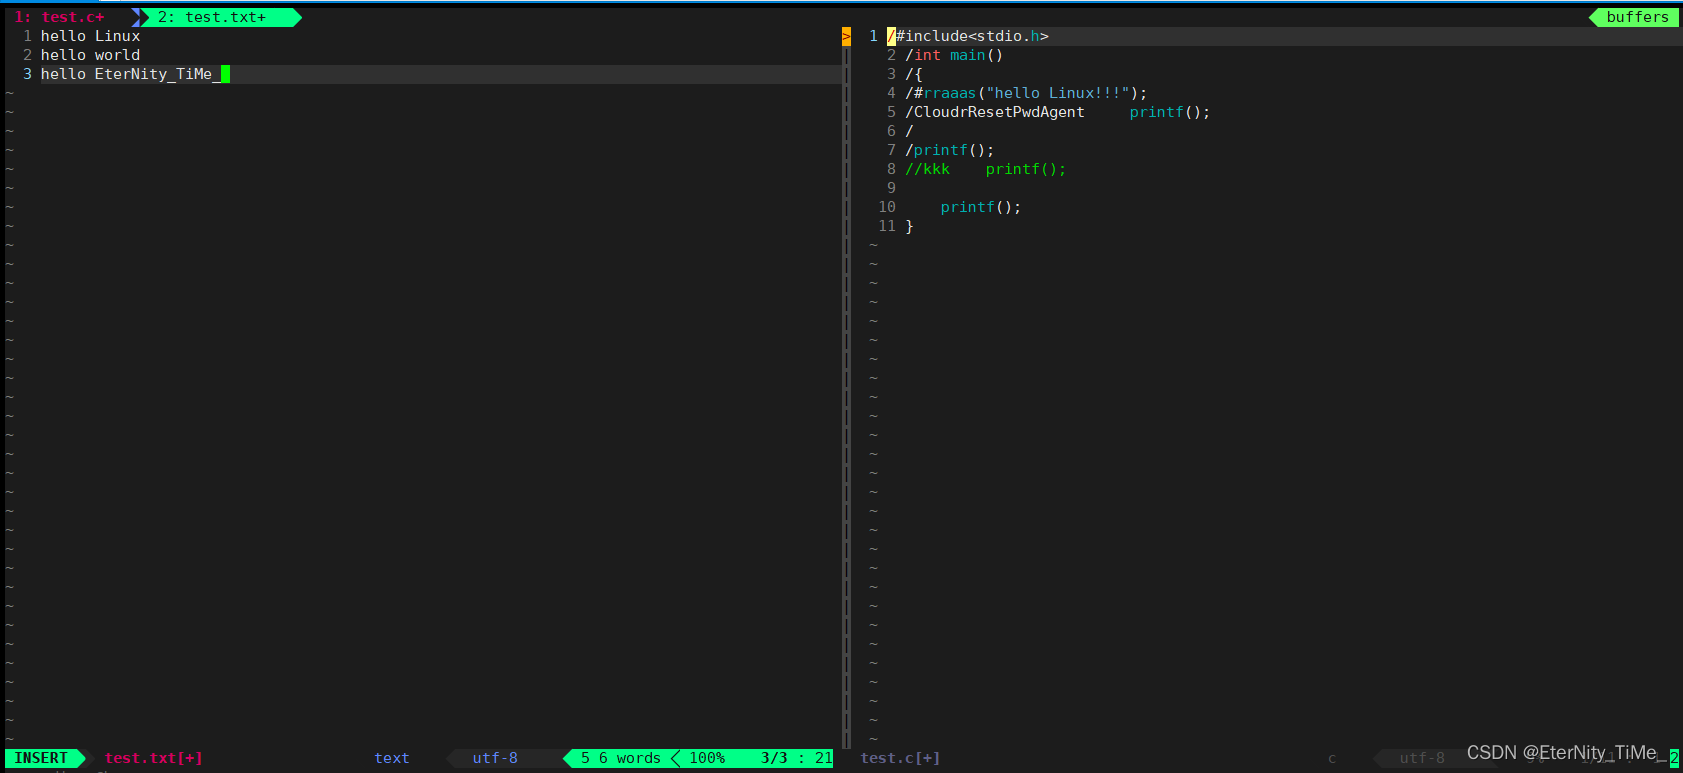Screen dimensions: 1683x773
Task: Click the green block cursor in test.txt
Action: (x=225, y=74)
